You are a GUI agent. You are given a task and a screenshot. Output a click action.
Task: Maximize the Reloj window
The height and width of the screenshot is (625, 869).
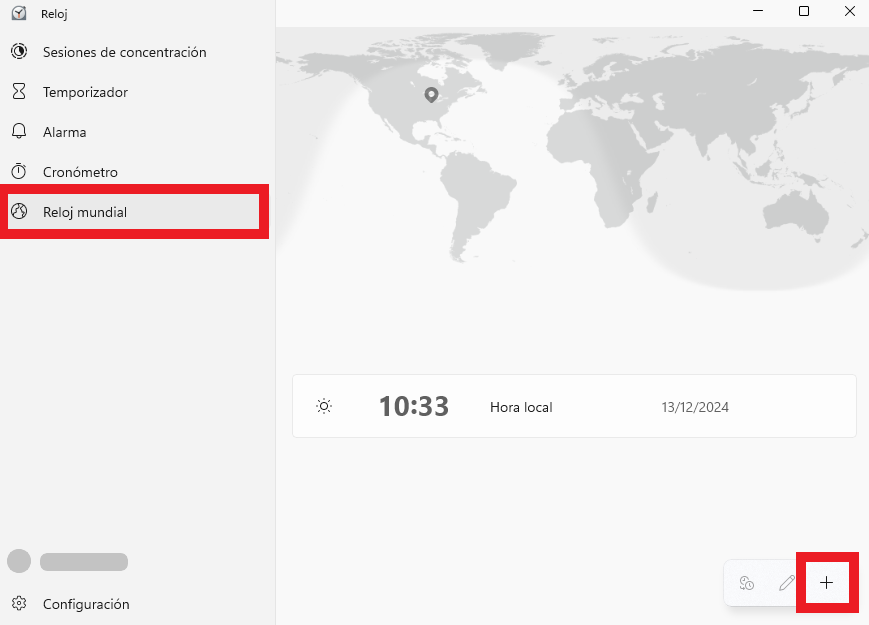point(804,12)
